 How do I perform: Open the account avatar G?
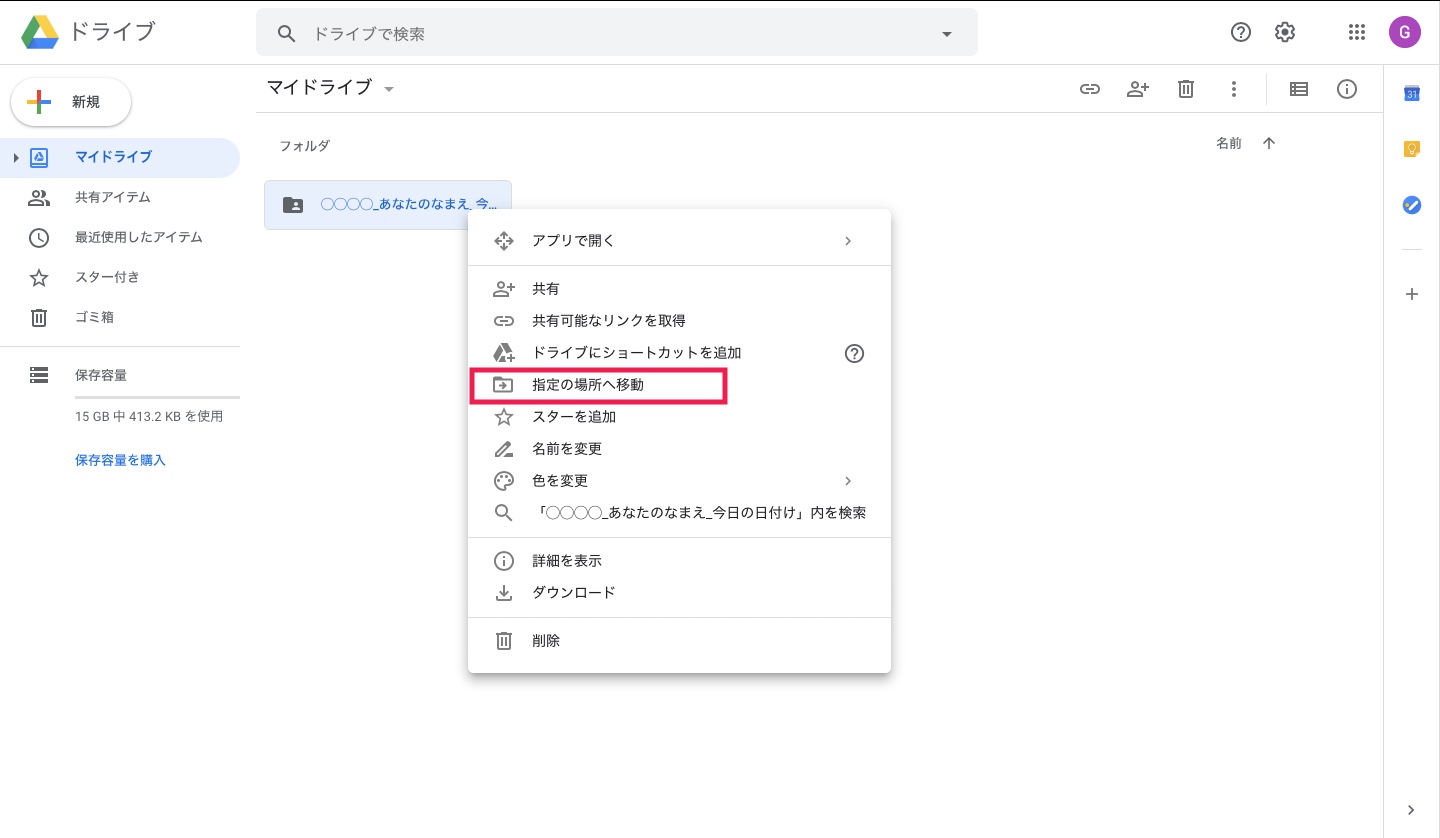point(1405,32)
